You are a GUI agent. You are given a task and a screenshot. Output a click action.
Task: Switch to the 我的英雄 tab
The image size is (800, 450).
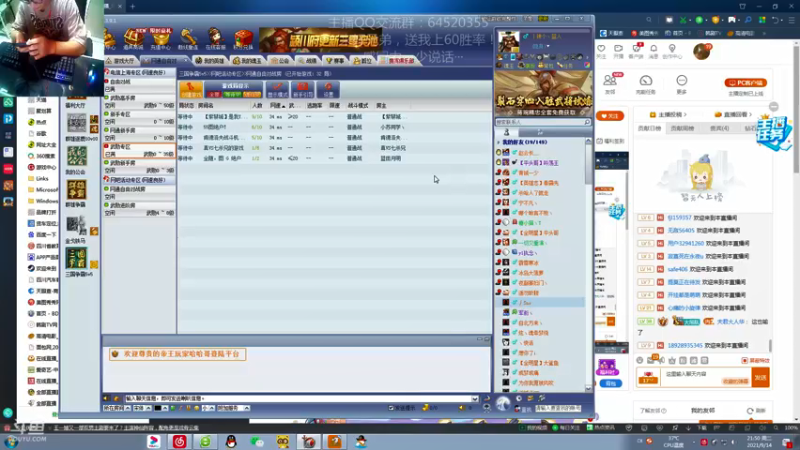point(210,61)
